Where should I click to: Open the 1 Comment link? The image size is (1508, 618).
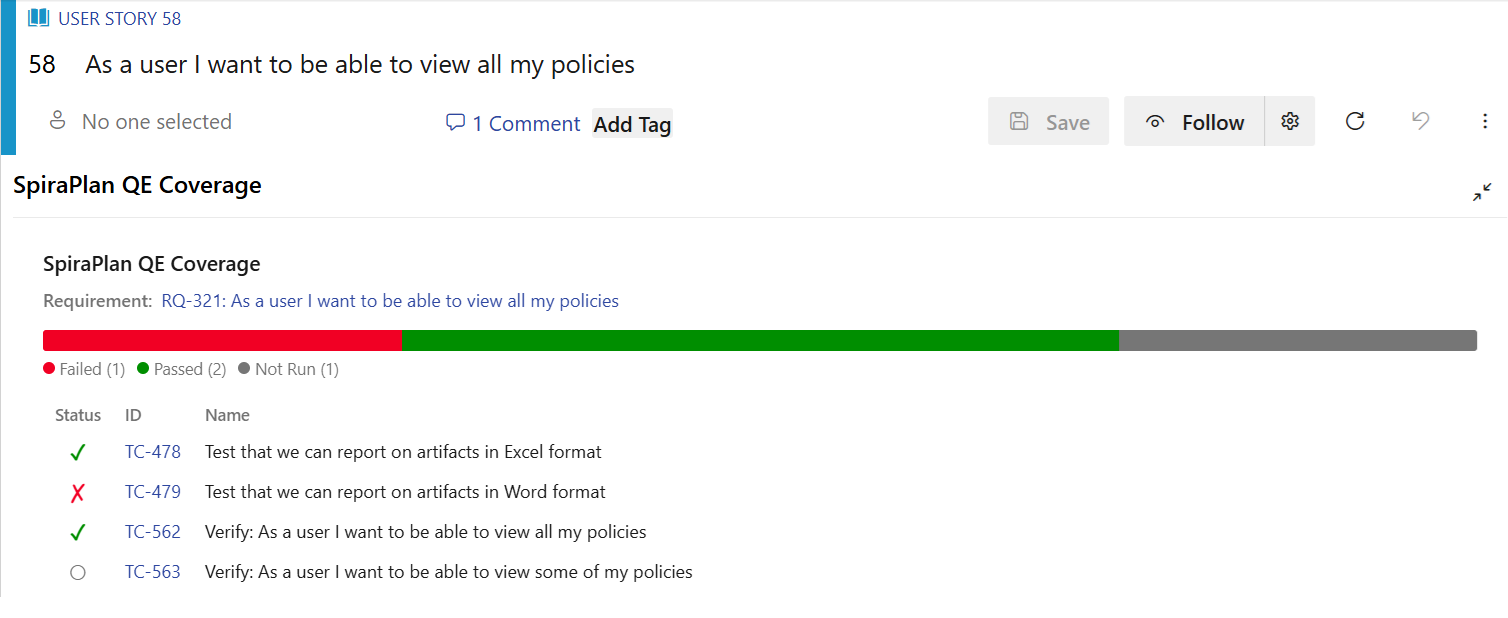[x=526, y=124]
